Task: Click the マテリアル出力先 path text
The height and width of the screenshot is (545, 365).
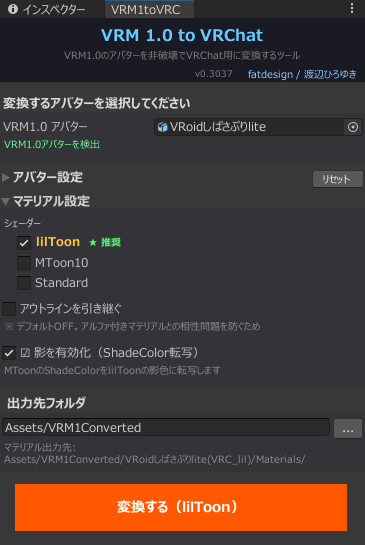Action: click(154, 454)
